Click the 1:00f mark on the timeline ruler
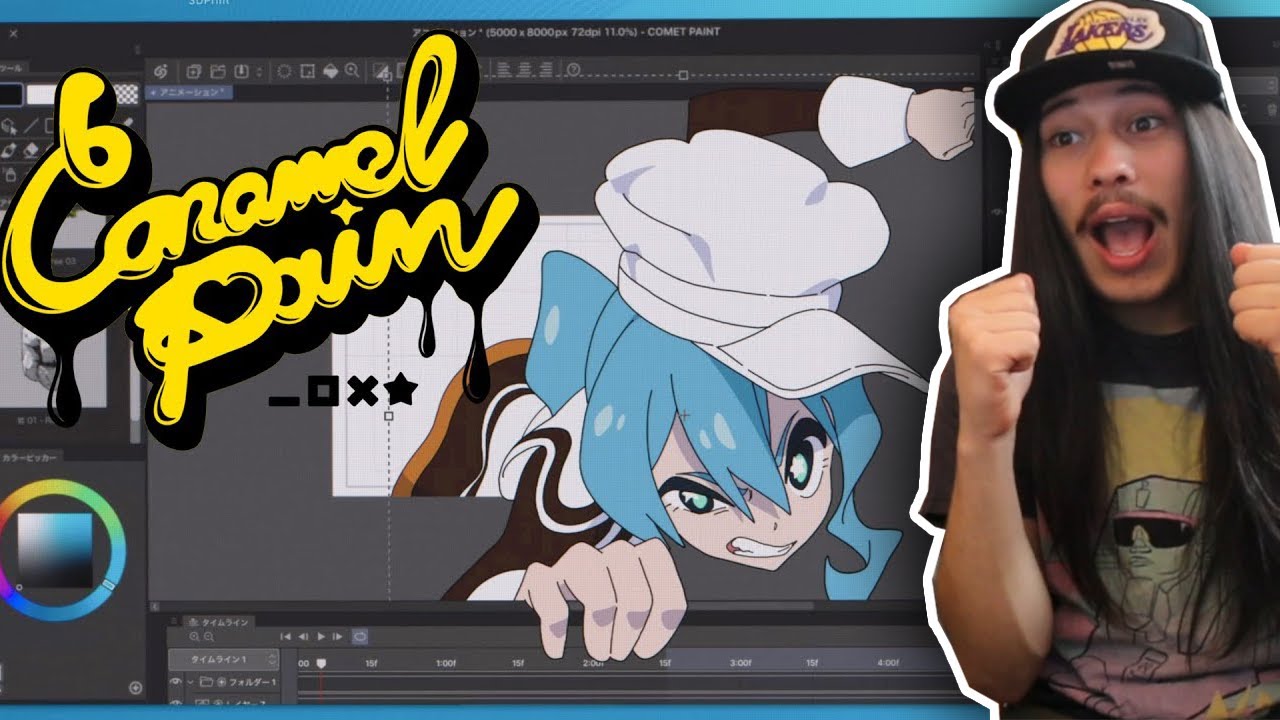Viewport: 1280px width, 720px height. click(445, 664)
